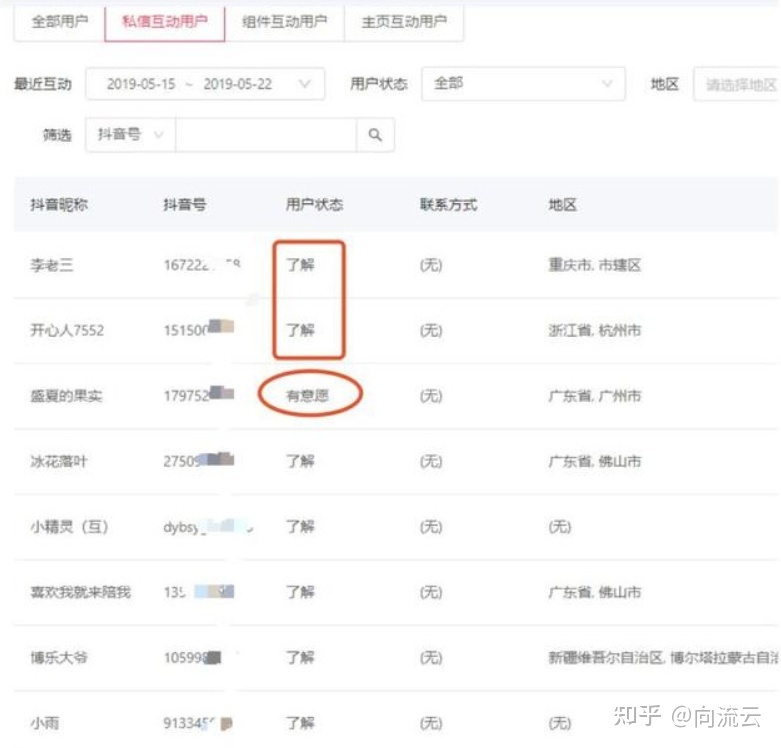The width and height of the screenshot is (781, 748).
Task: Select the user 冰花落叶
Action: tap(56, 461)
